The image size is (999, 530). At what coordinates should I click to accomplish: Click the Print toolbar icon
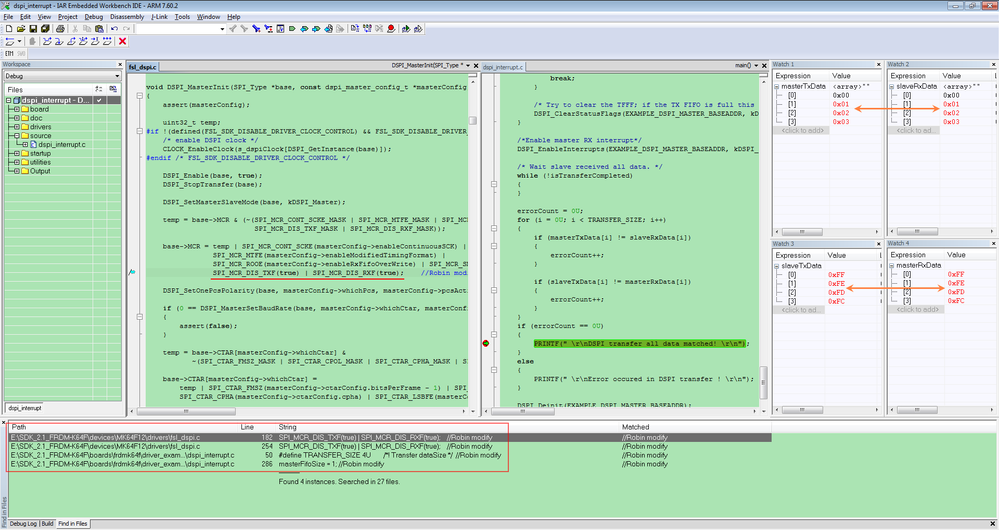pyautogui.click(x=60, y=29)
